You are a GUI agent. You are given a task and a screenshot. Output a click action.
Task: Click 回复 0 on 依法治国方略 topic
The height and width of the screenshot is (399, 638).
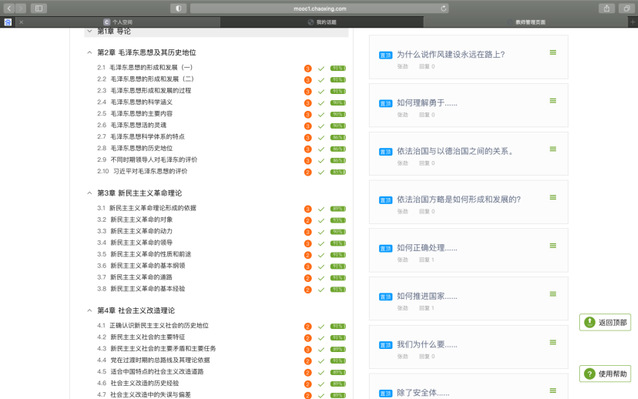[x=427, y=211]
